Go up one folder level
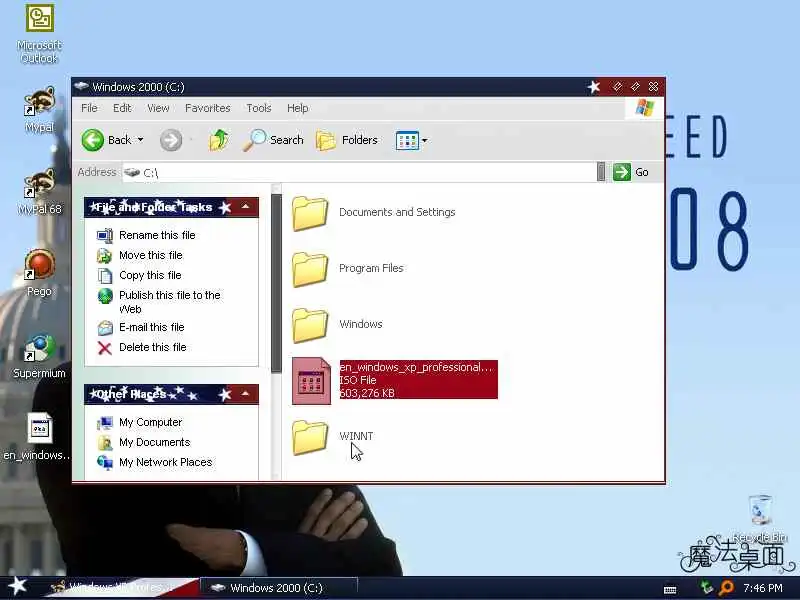The width and height of the screenshot is (800, 600). tap(219, 140)
